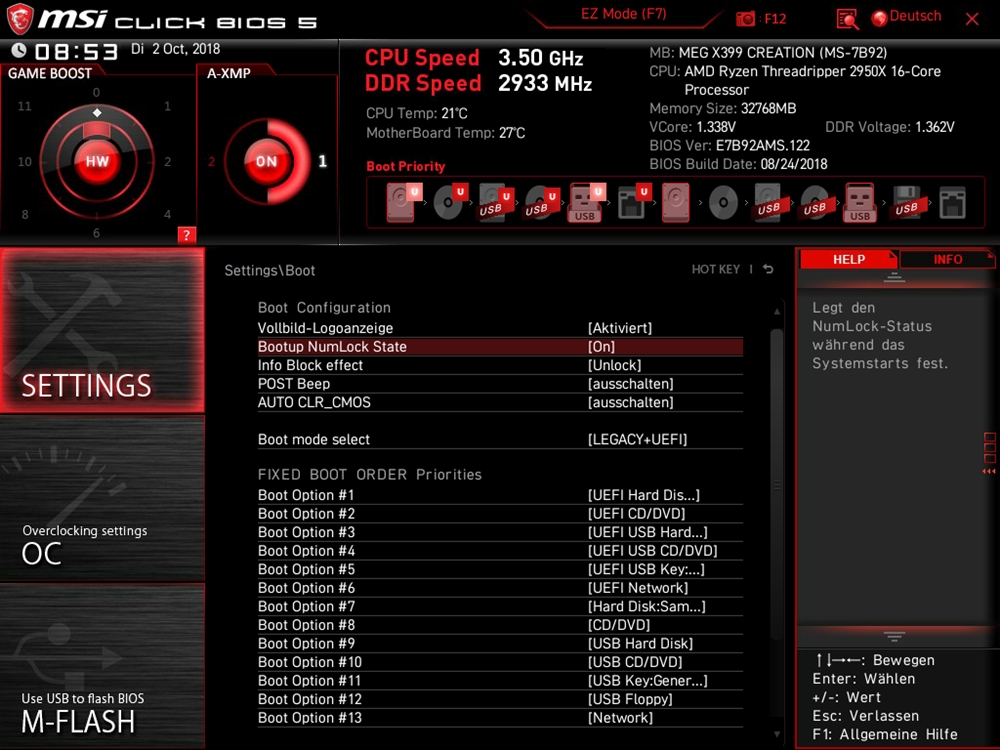Open the Bootup NumLock State On value
Screen dimensions: 1000x750
(x=601, y=346)
